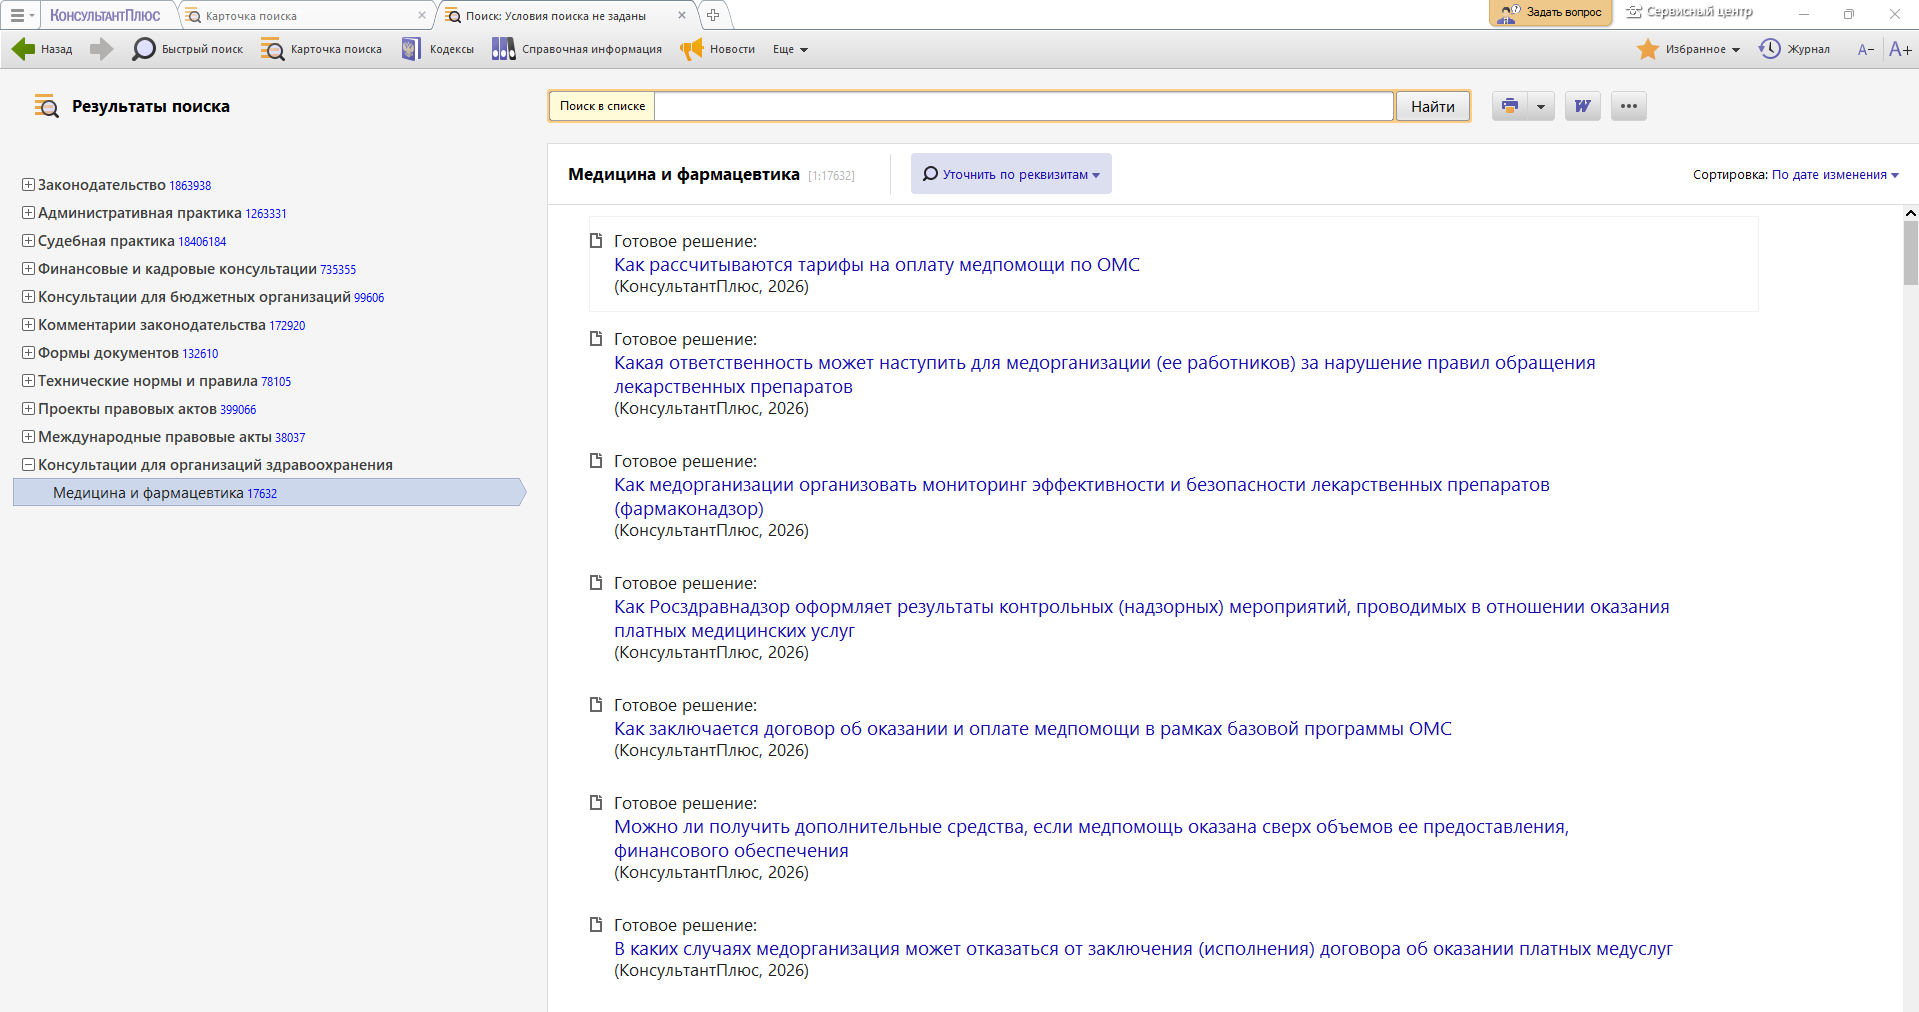The width and height of the screenshot is (1919, 1012).
Task: Collapse Консультации для организаций здравоохранения
Action: (29, 465)
